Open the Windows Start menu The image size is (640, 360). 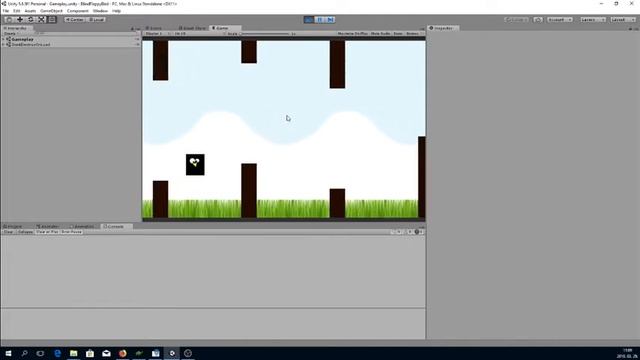[x=8, y=353]
